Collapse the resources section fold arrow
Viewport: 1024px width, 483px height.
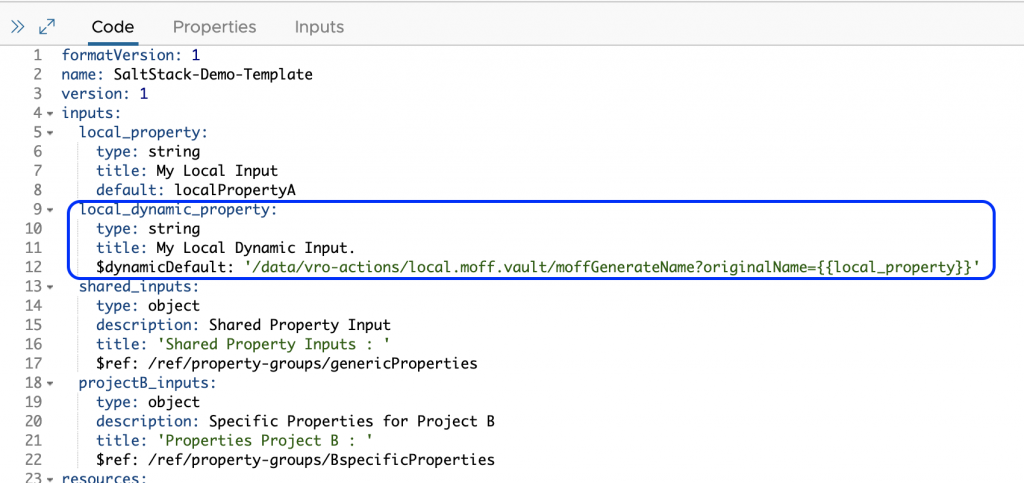pyautogui.click(x=49, y=479)
